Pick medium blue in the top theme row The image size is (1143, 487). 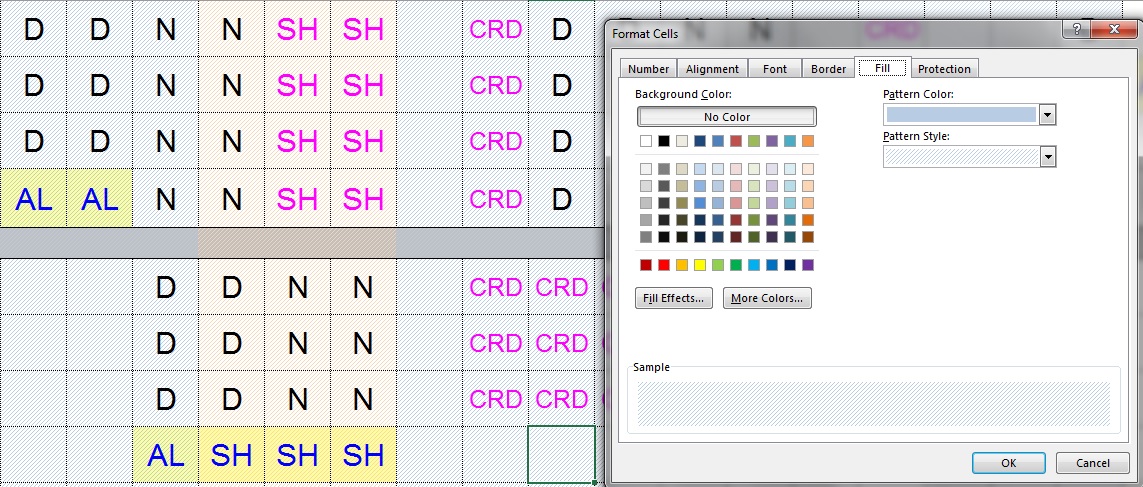[718, 141]
